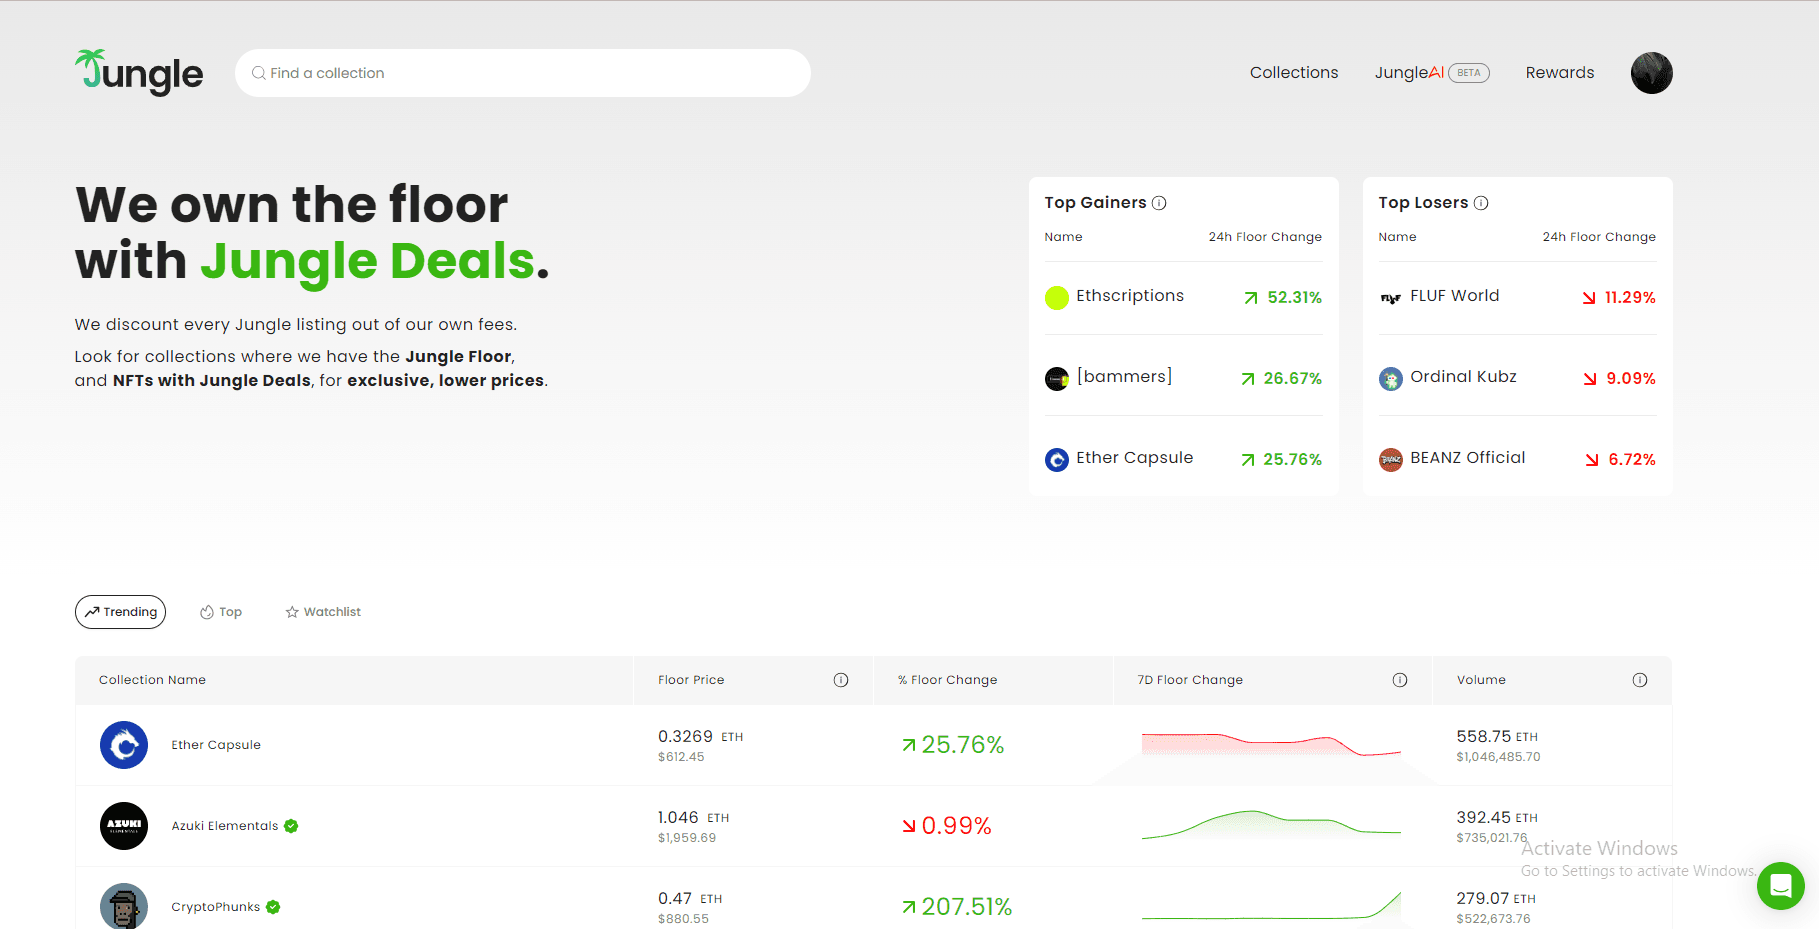Open FLUF World from Top Losers
Screen dimensions: 1819x929
tap(1455, 296)
